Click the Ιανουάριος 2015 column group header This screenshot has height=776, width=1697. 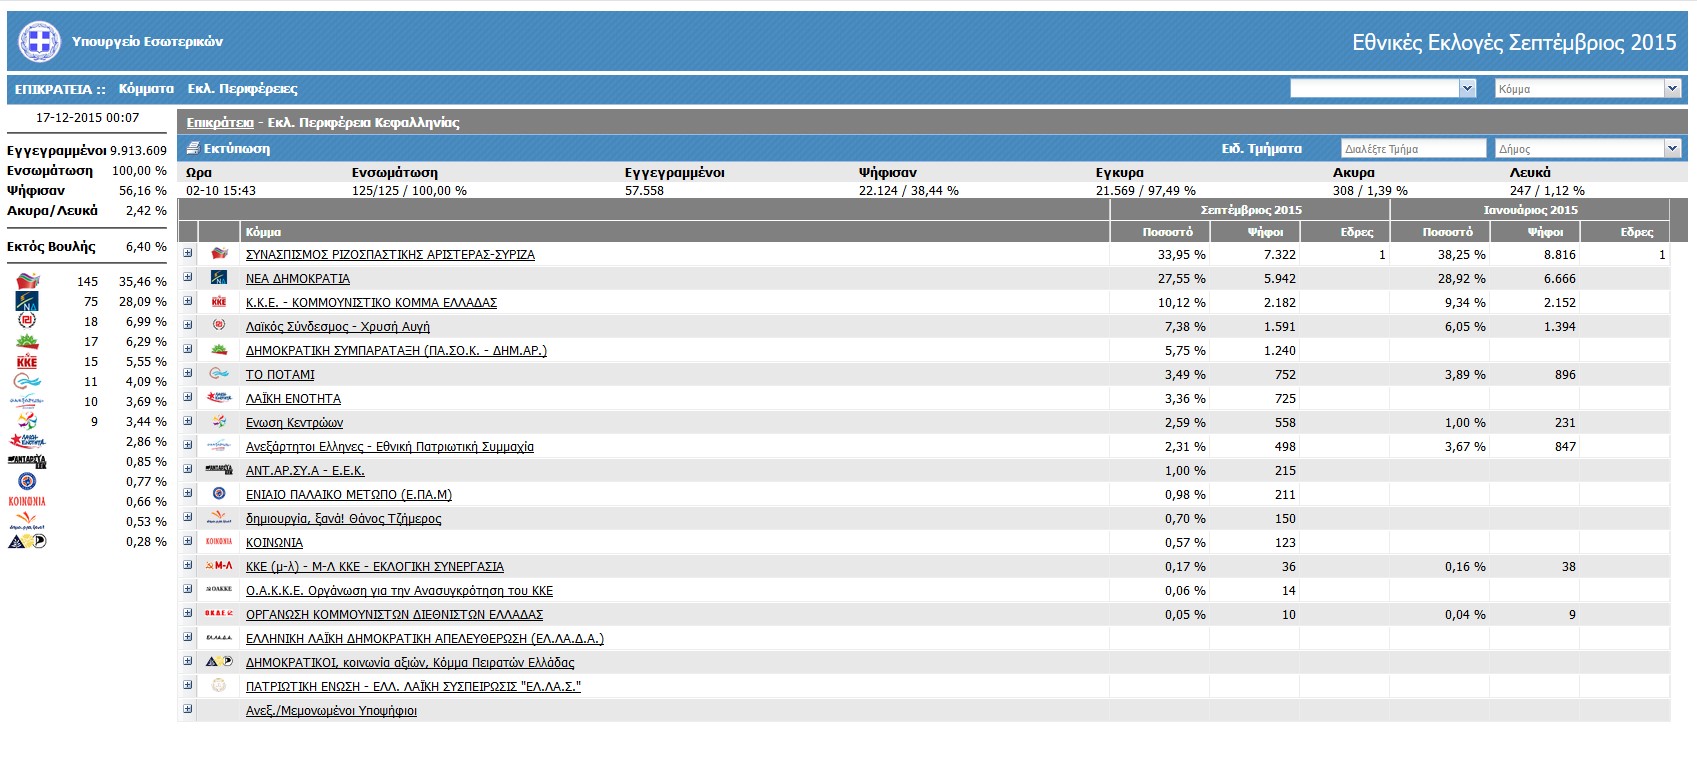tap(1530, 210)
